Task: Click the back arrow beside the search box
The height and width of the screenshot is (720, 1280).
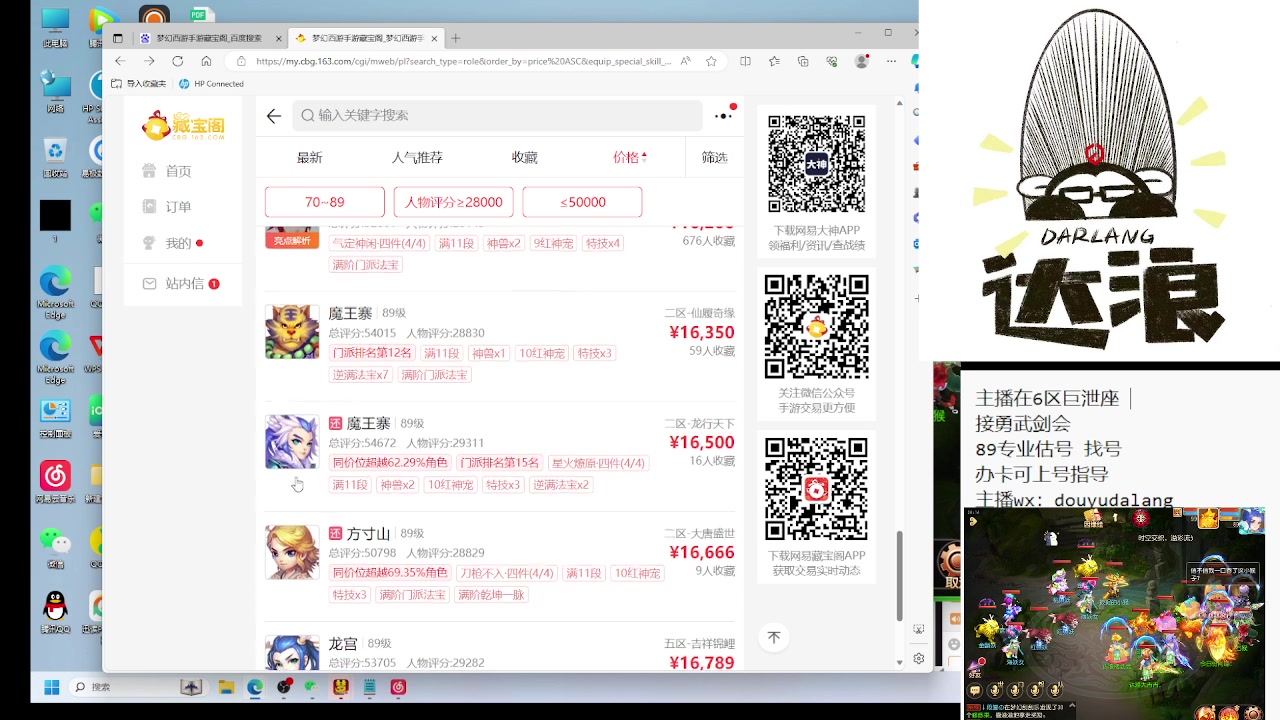Action: [274, 116]
